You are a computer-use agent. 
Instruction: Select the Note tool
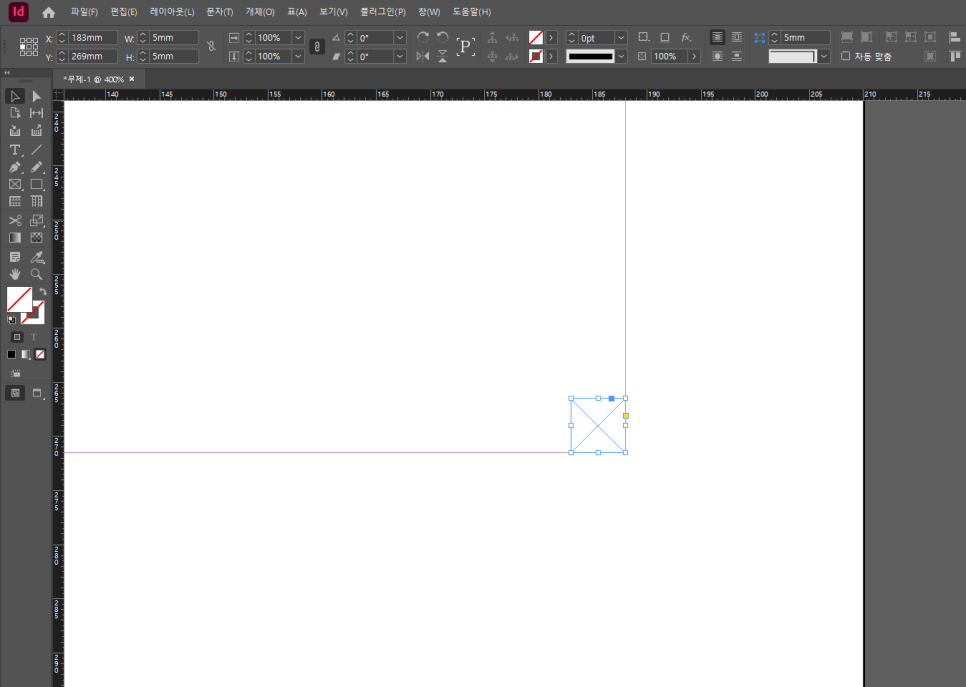pos(15,257)
